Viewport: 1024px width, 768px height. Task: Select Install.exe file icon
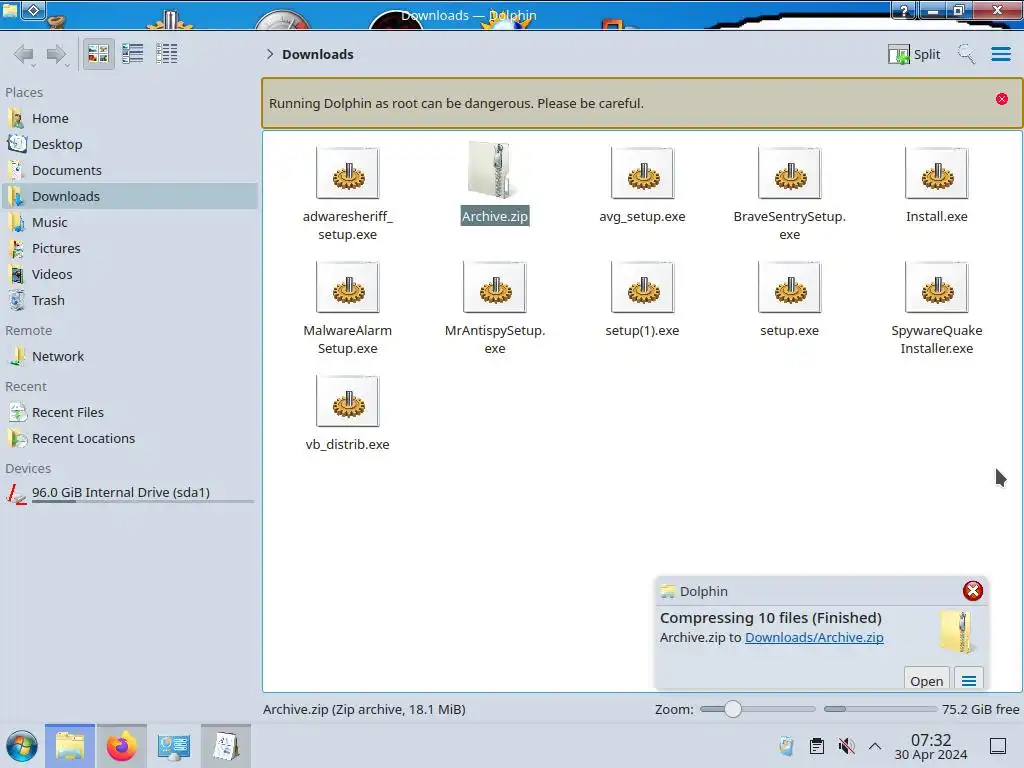point(936,174)
